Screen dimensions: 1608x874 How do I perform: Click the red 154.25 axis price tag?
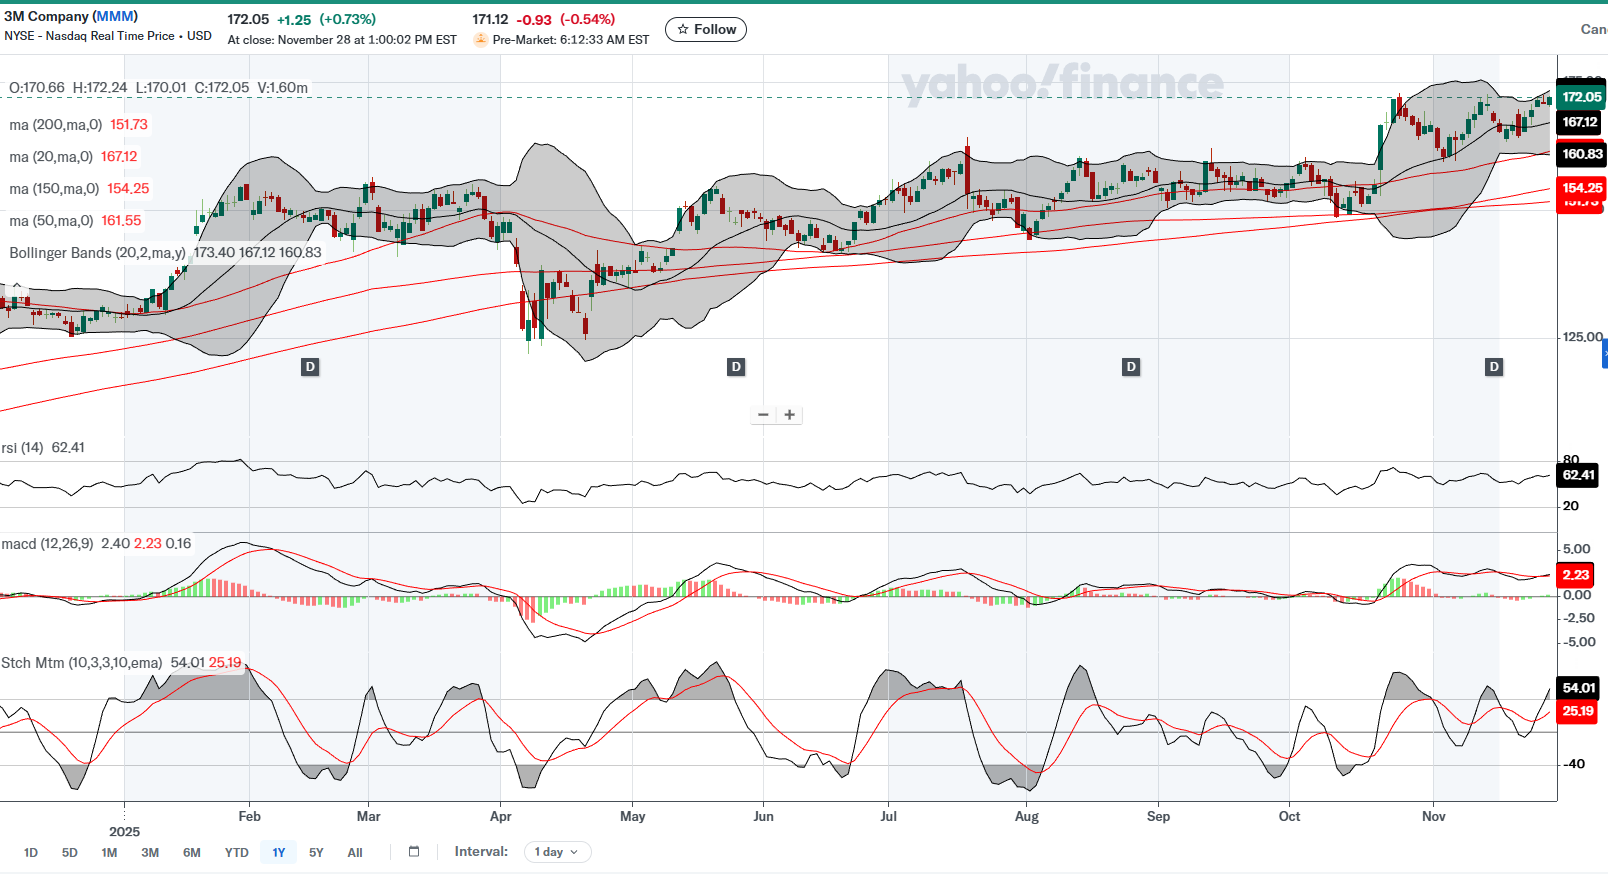(x=1582, y=187)
